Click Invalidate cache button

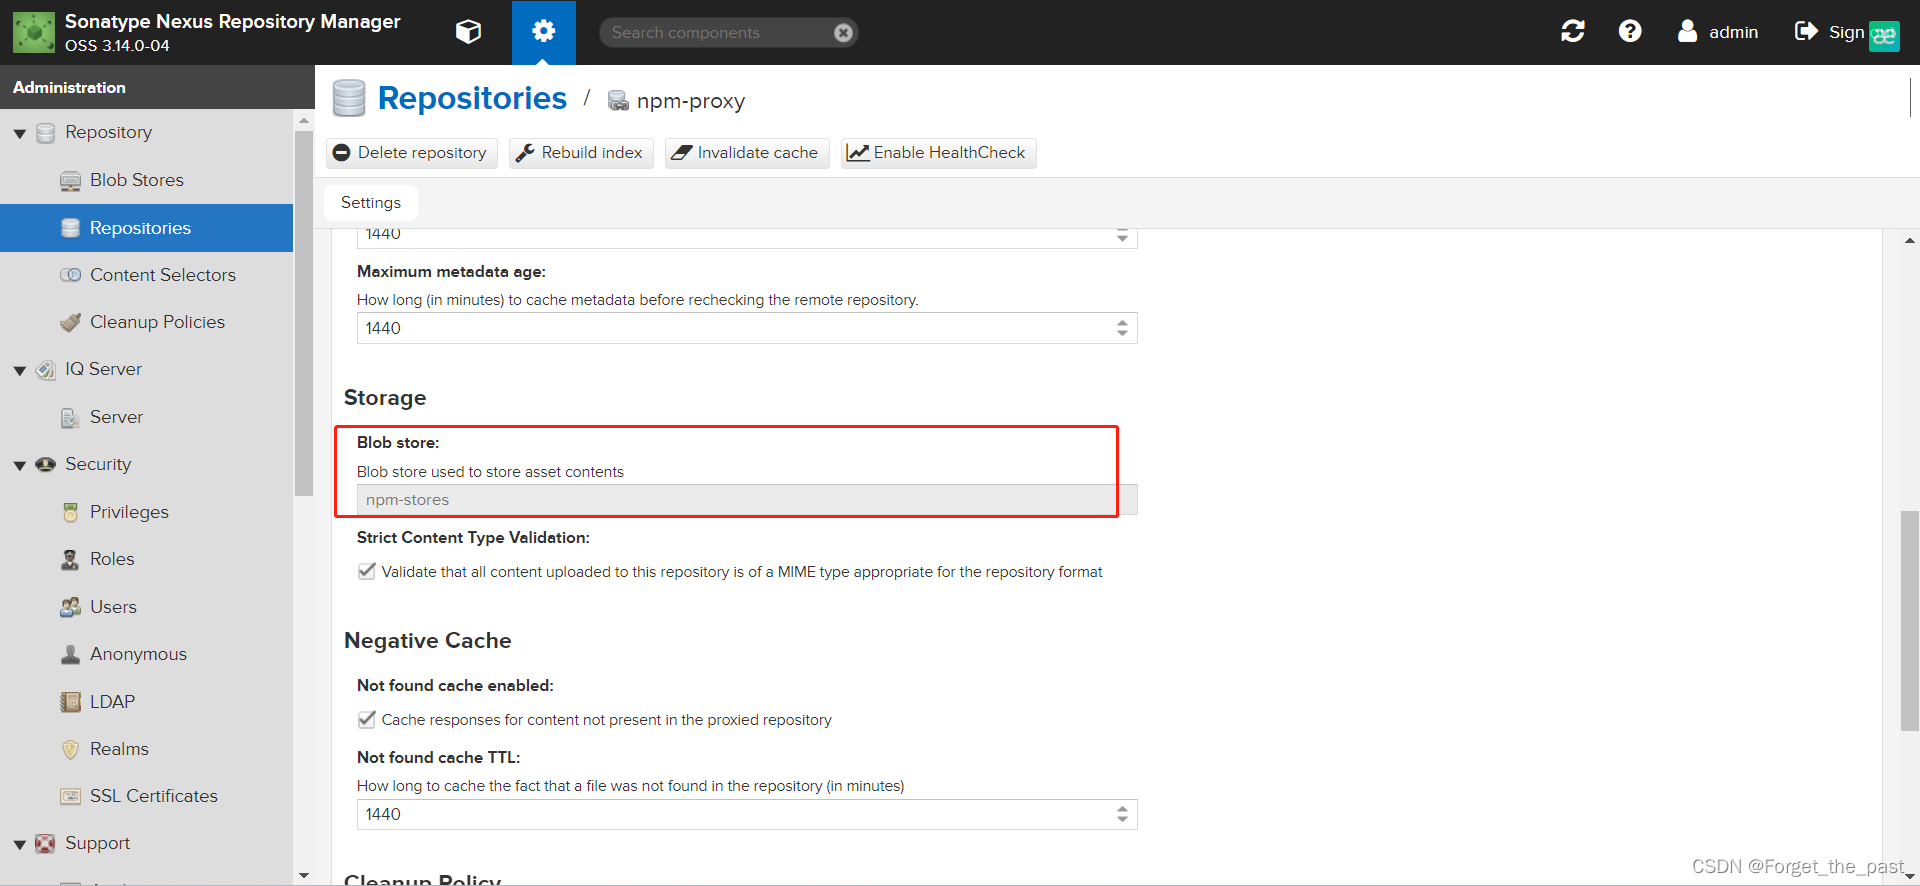pos(746,153)
